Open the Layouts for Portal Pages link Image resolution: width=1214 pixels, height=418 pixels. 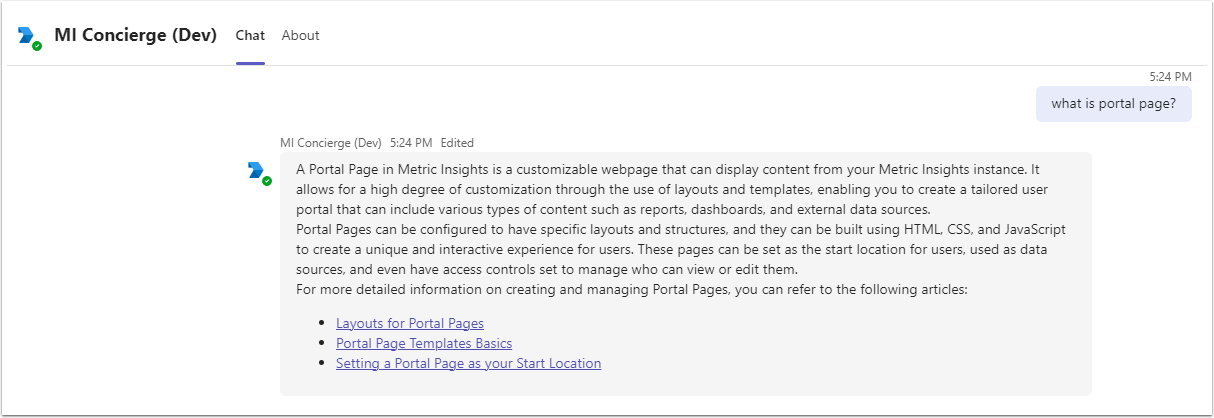[x=410, y=324]
